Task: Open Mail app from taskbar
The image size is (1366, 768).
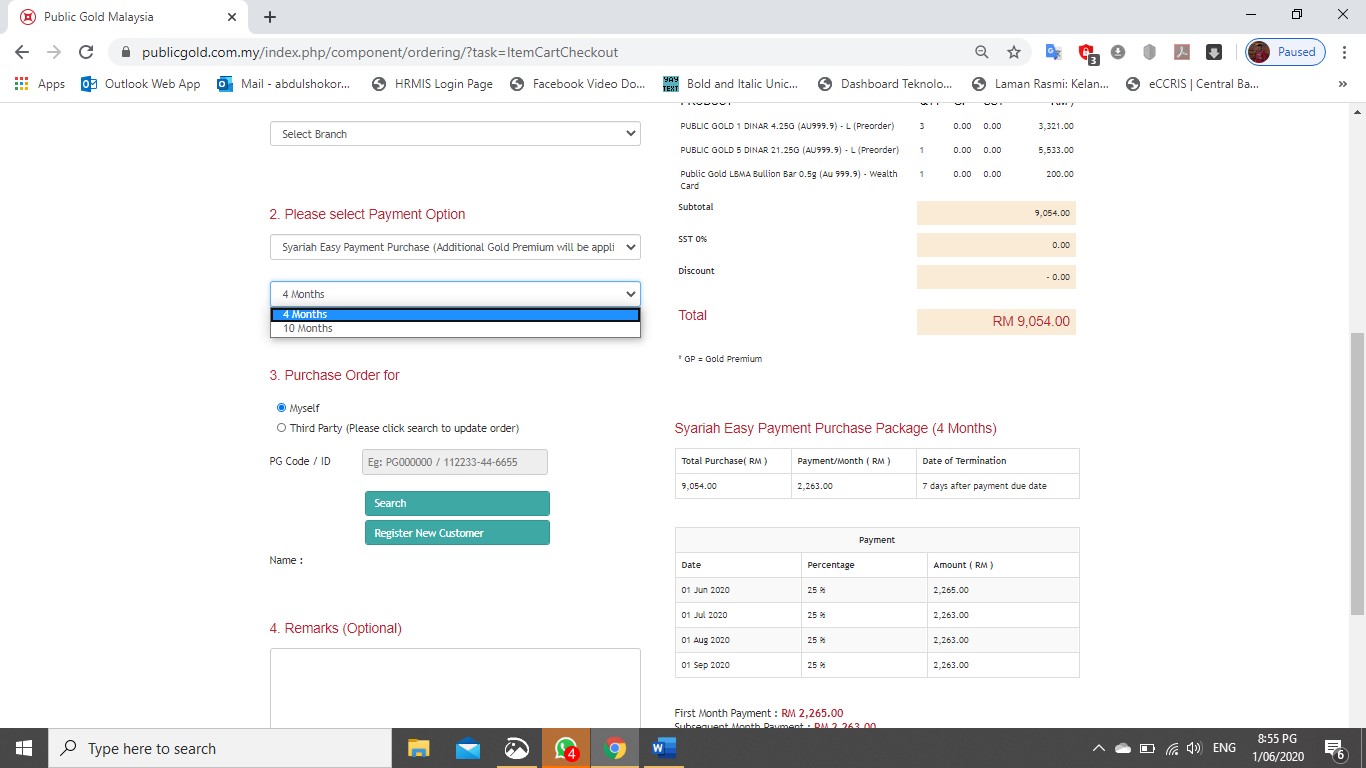Action: click(x=468, y=748)
